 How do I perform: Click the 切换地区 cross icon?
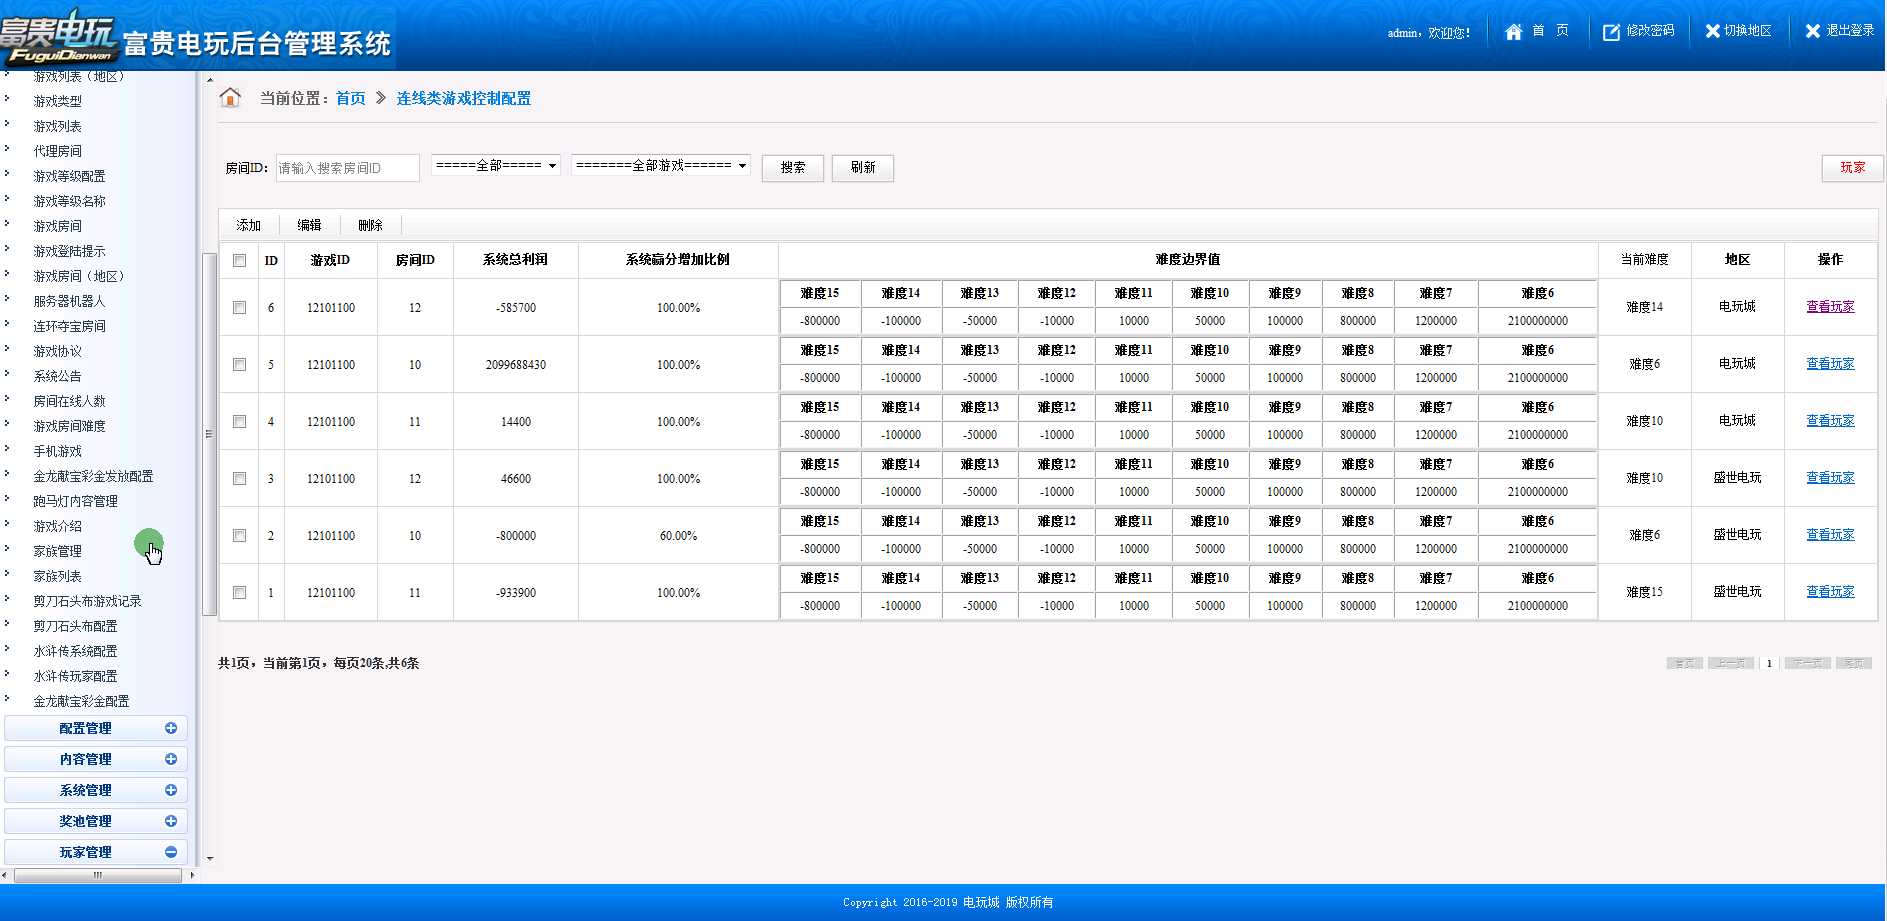(1713, 31)
